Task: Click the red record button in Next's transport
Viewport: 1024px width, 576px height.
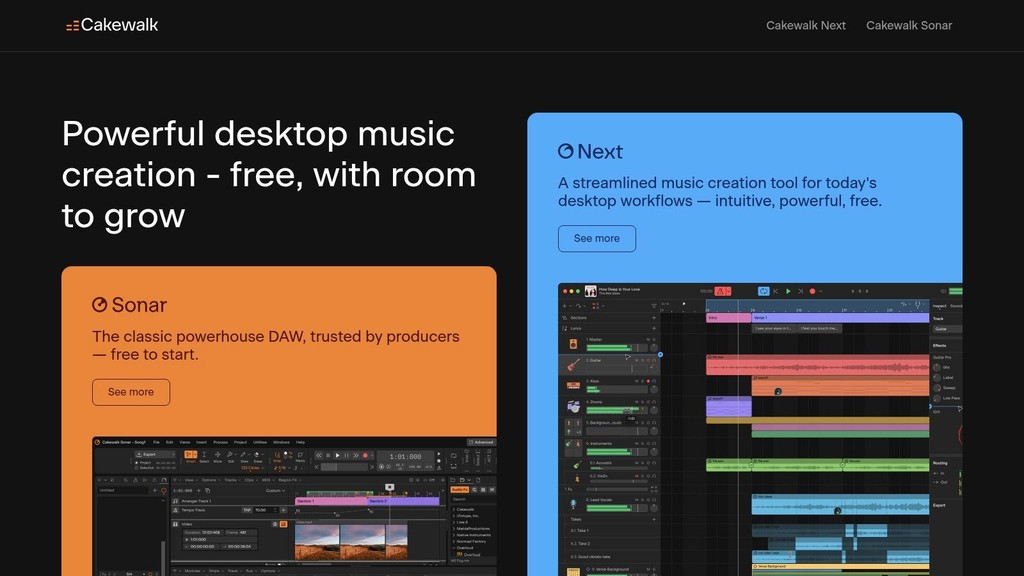Action: [813, 291]
